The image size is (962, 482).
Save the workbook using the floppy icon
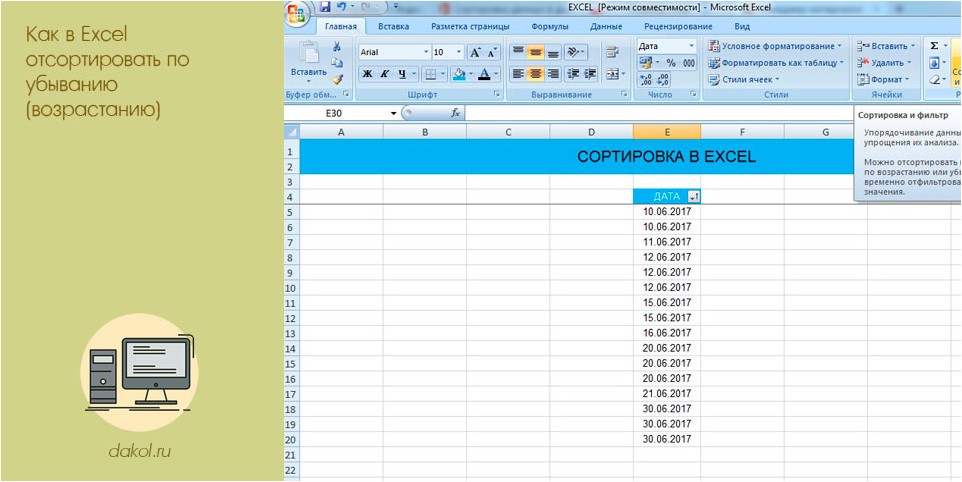click(326, 8)
